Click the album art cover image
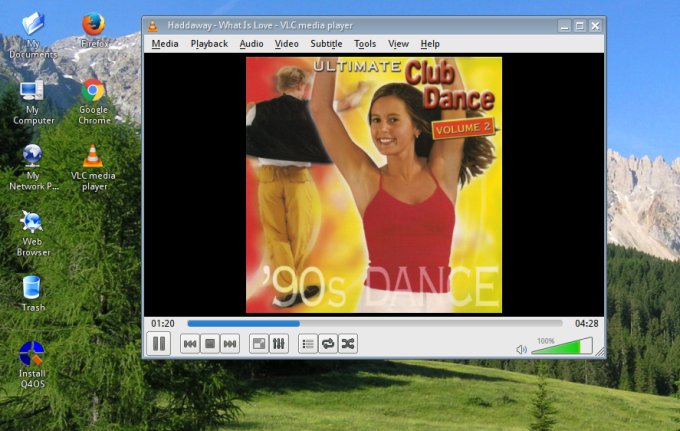This screenshot has width=680, height=431. point(374,185)
